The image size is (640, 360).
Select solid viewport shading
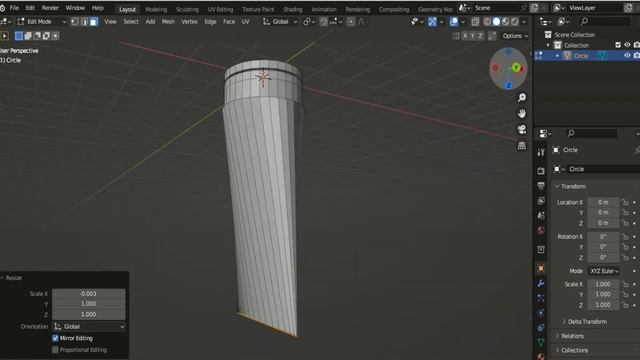(496, 22)
